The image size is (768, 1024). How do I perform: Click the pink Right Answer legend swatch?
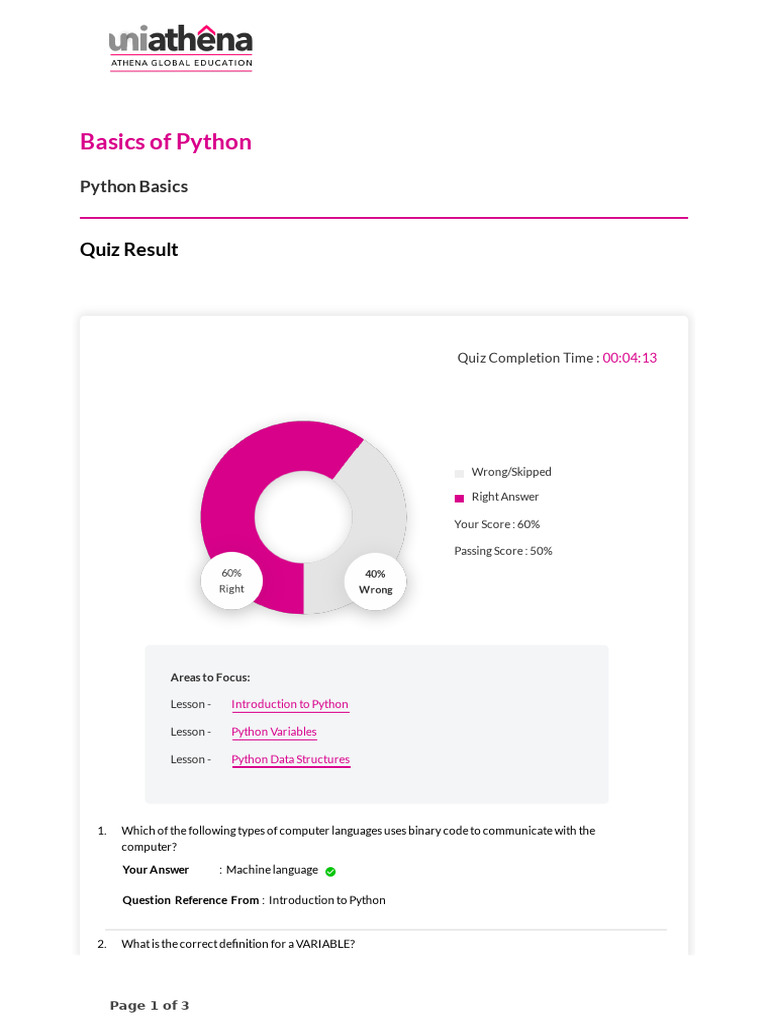point(459,498)
